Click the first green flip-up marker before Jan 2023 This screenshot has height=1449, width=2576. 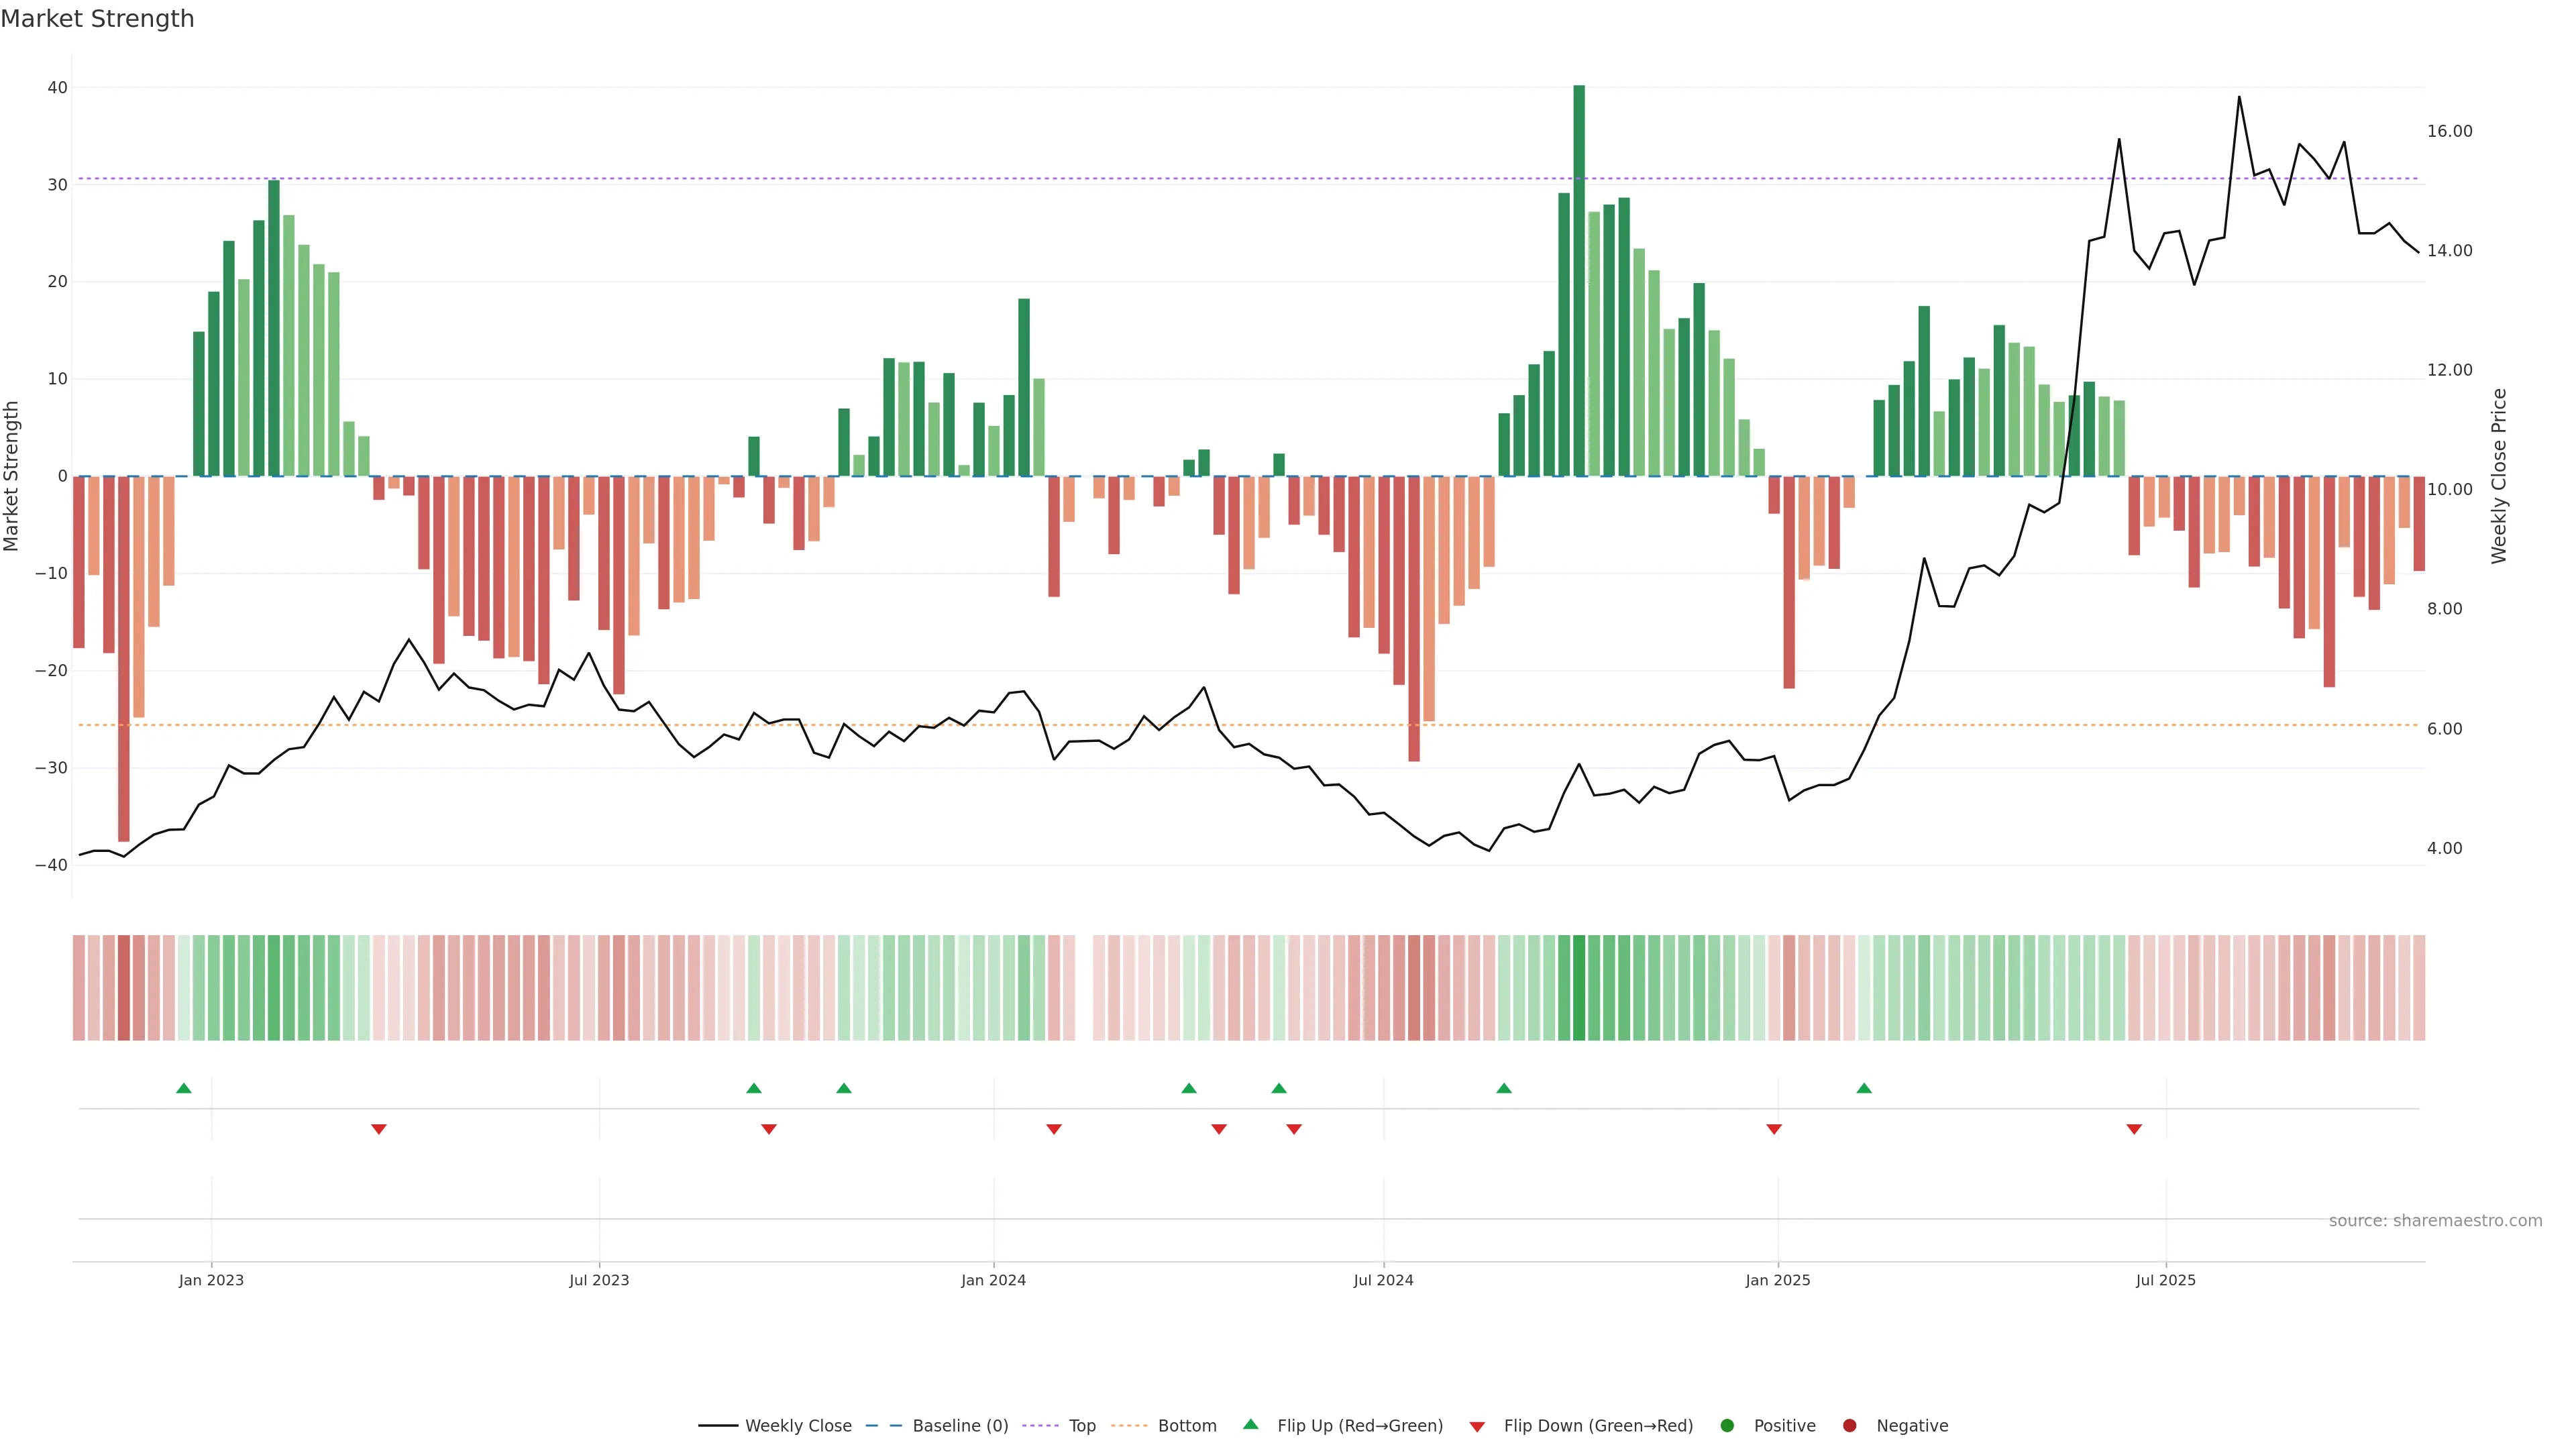(184, 1088)
